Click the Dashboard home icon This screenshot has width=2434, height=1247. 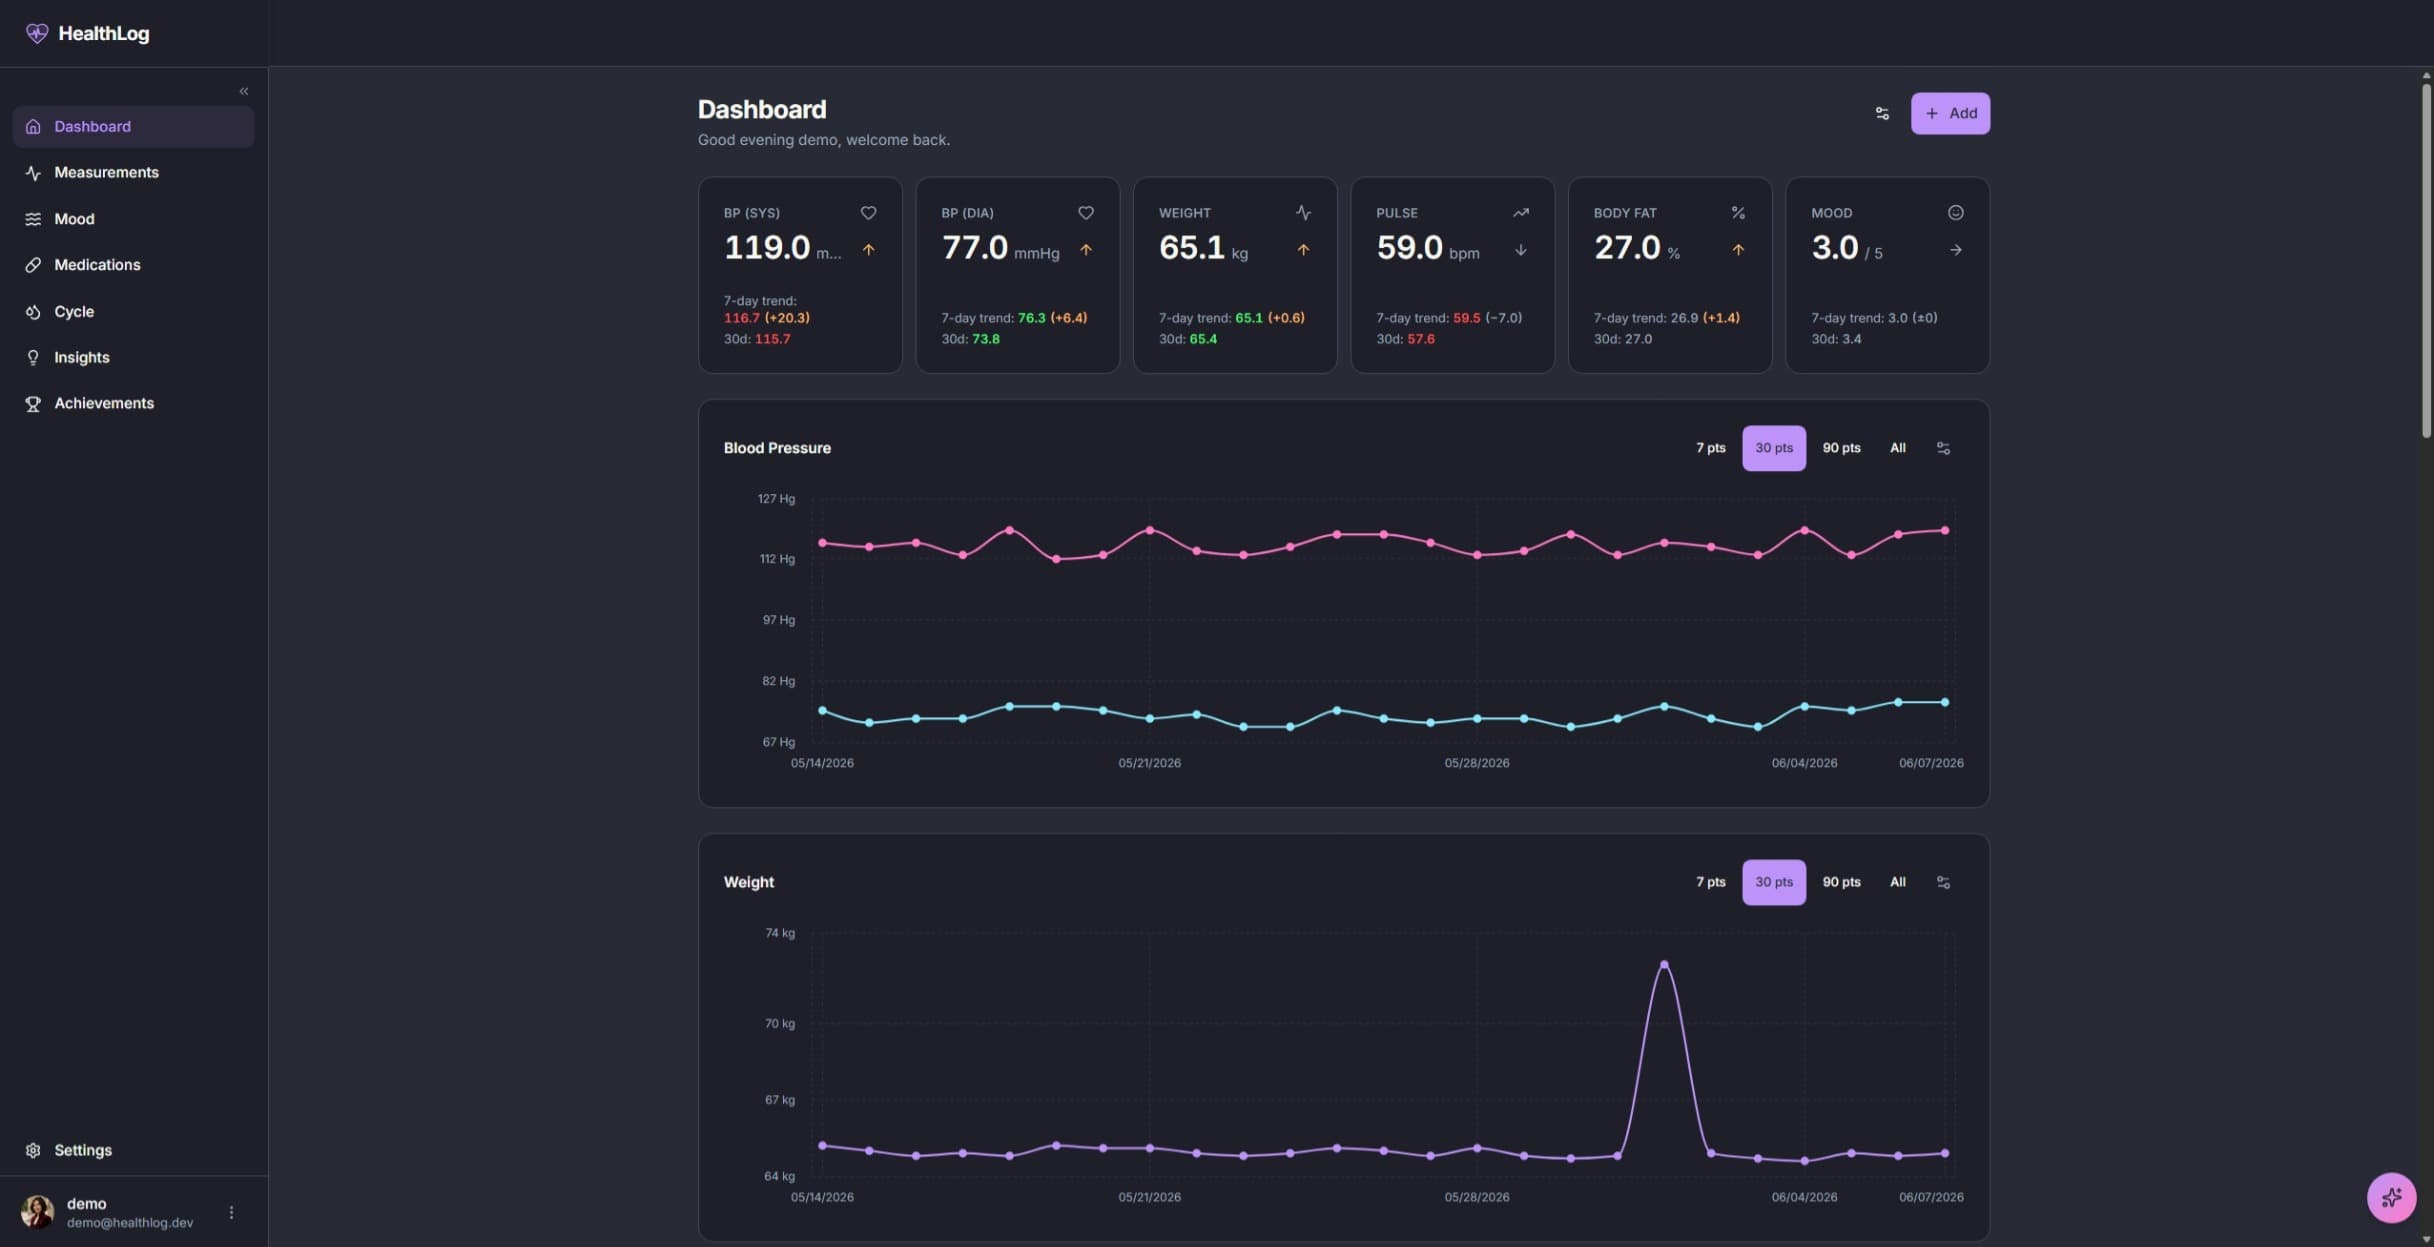click(x=33, y=127)
